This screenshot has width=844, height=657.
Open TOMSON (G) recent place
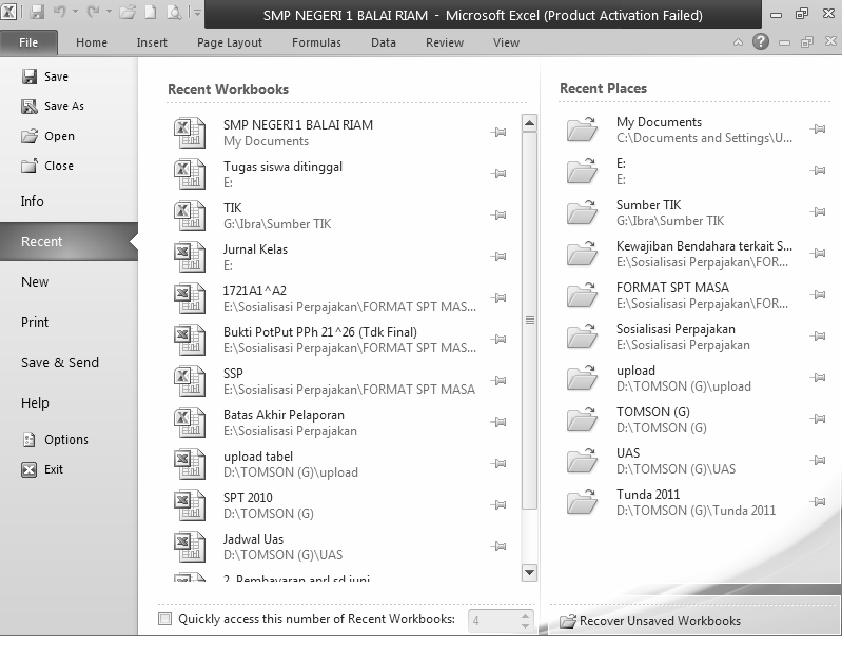pos(695,419)
